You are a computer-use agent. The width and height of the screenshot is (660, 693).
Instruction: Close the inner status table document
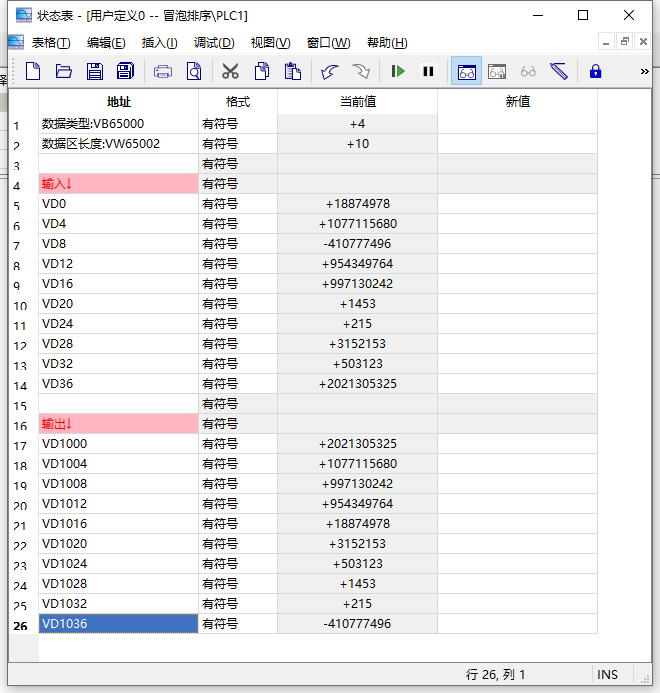(643, 42)
